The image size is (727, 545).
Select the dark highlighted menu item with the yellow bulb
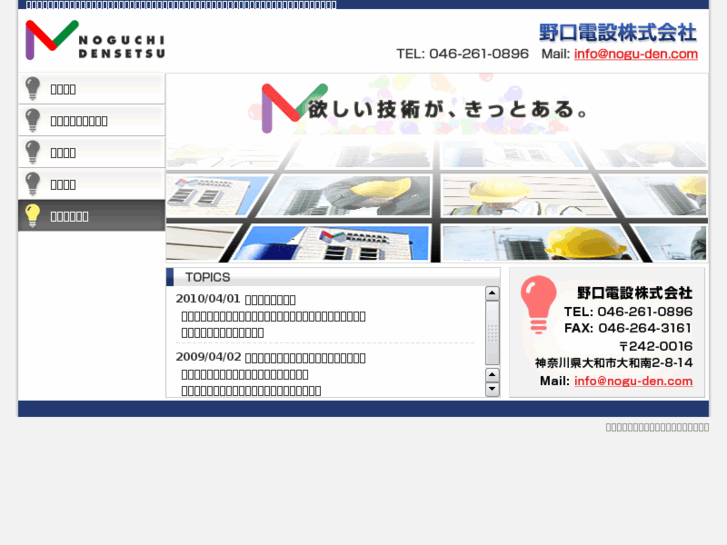pyautogui.click(x=92, y=216)
